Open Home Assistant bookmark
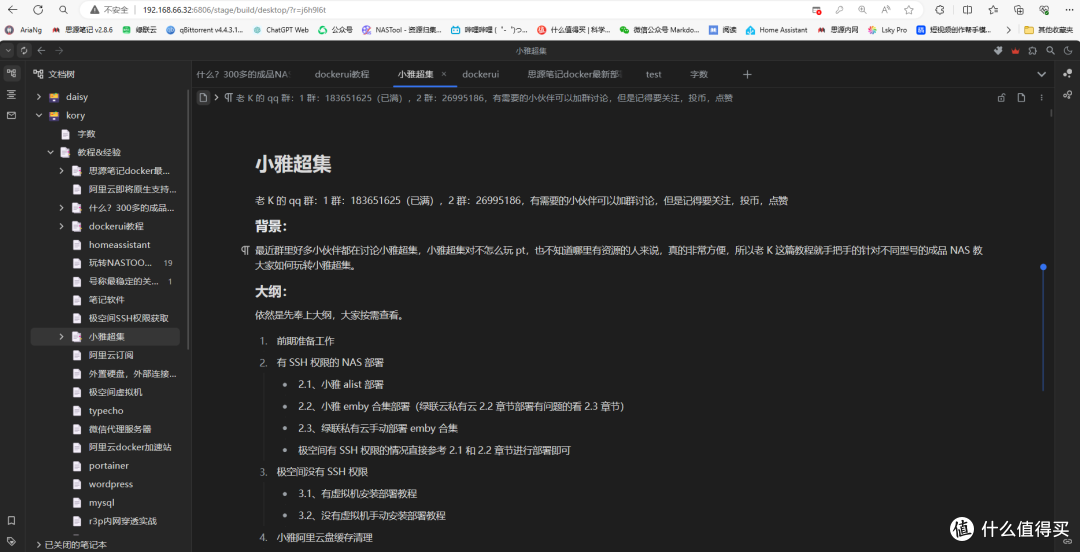Viewport: 1080px width, 552px height. point(776,30)
